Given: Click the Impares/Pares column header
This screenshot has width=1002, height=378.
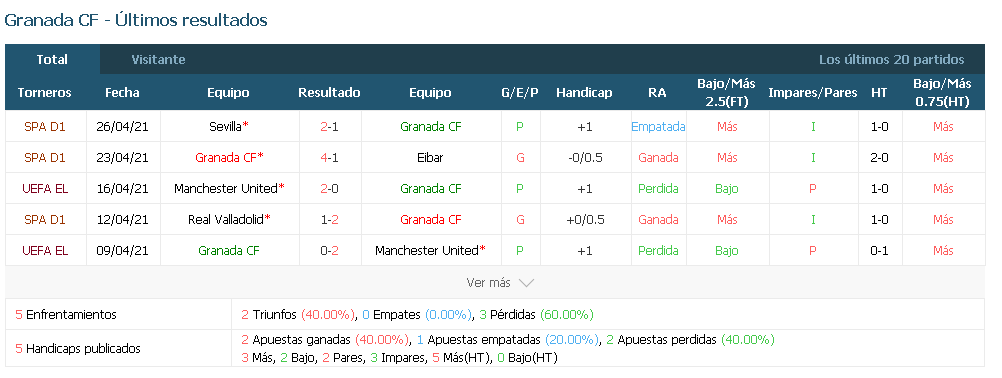Looking at the screenshot, I should 813,93.
